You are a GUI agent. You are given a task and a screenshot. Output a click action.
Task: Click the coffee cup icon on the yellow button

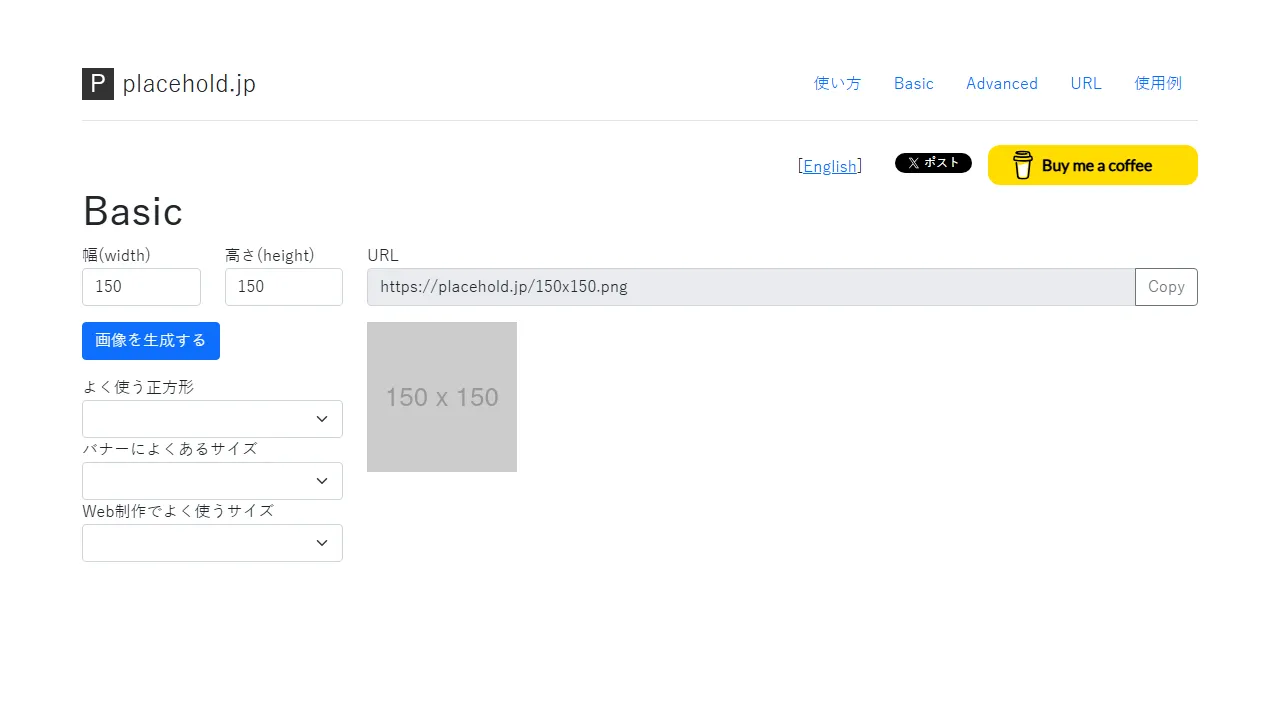point(1022,165)
